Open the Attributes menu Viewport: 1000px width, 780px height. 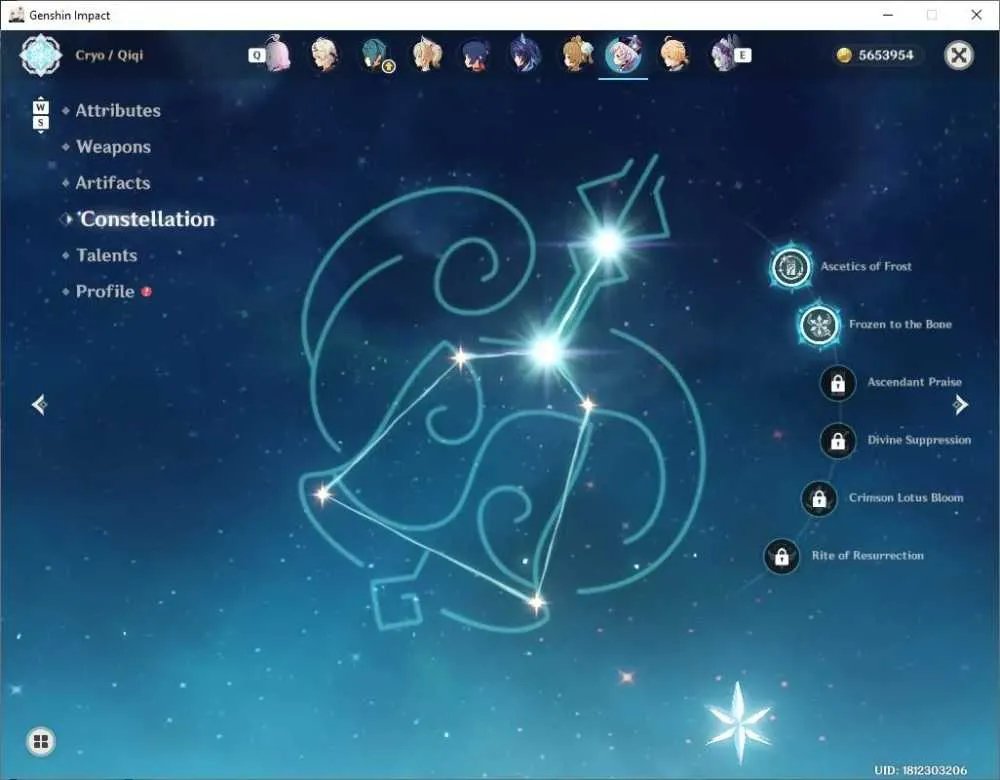point(118,110)
